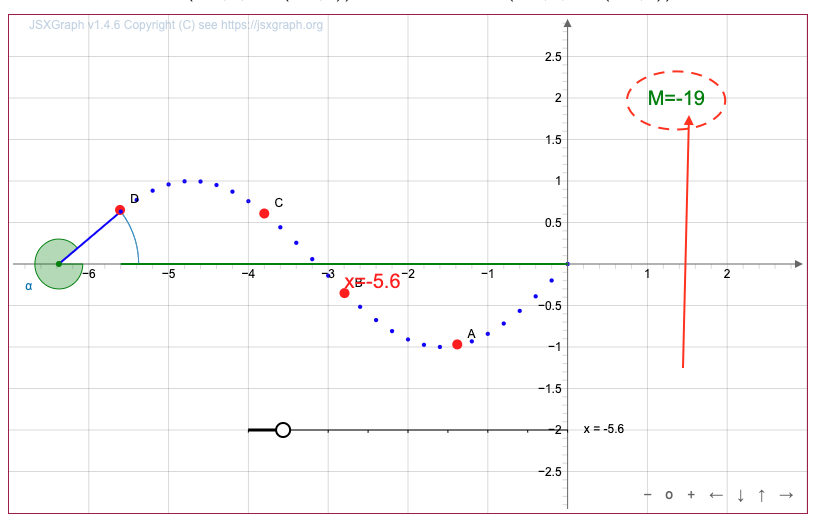Click the white slider handle for x
Image resolution: width=817 pixels, height=526 pixels.
[283, 430]
